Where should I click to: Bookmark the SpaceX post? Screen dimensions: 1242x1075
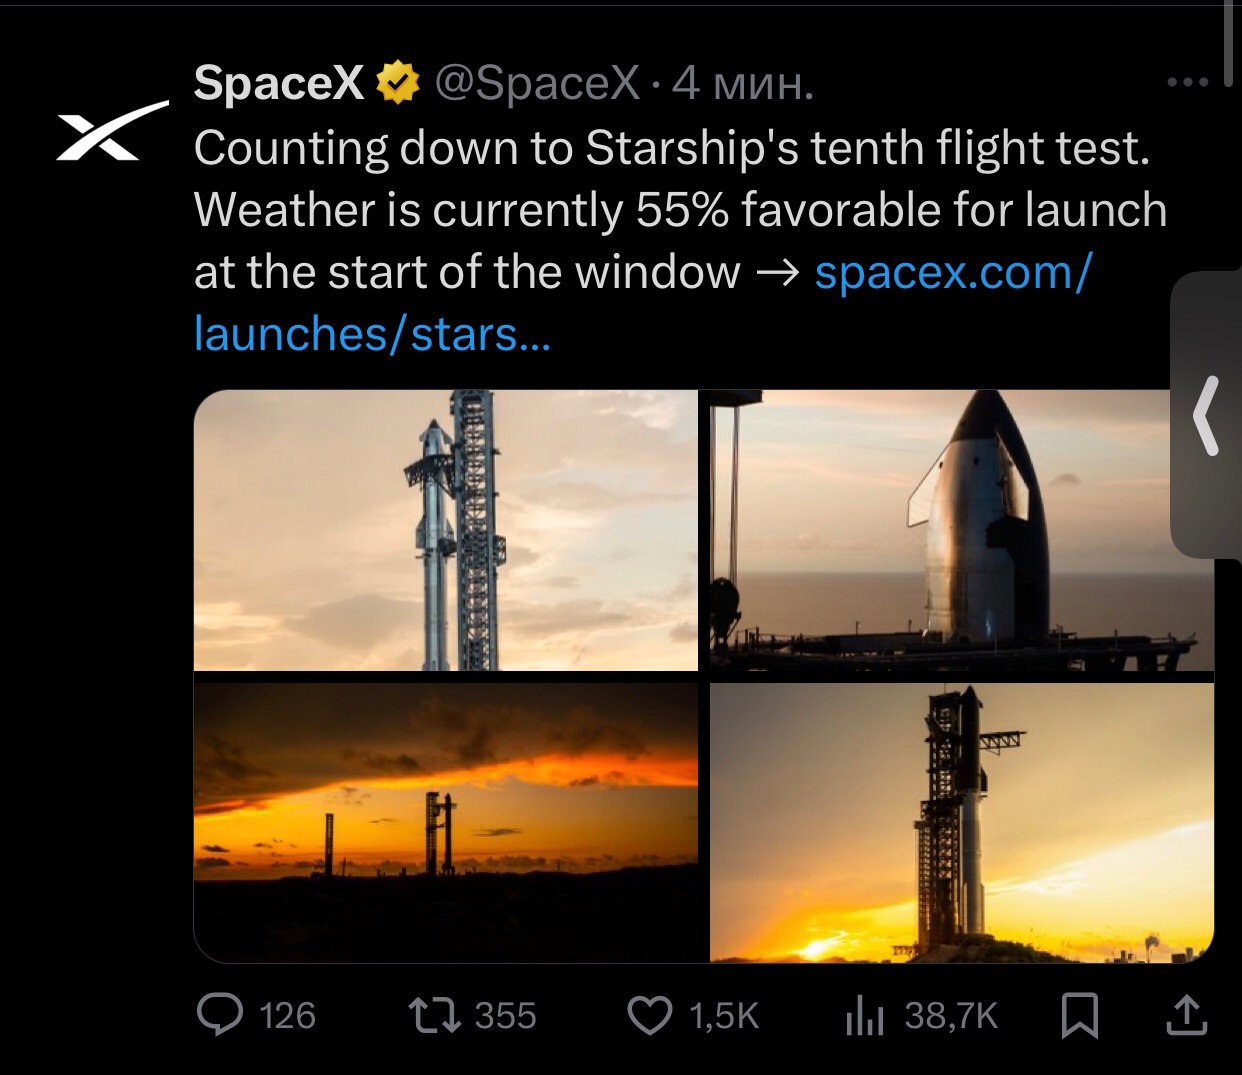point(1080,1015)
